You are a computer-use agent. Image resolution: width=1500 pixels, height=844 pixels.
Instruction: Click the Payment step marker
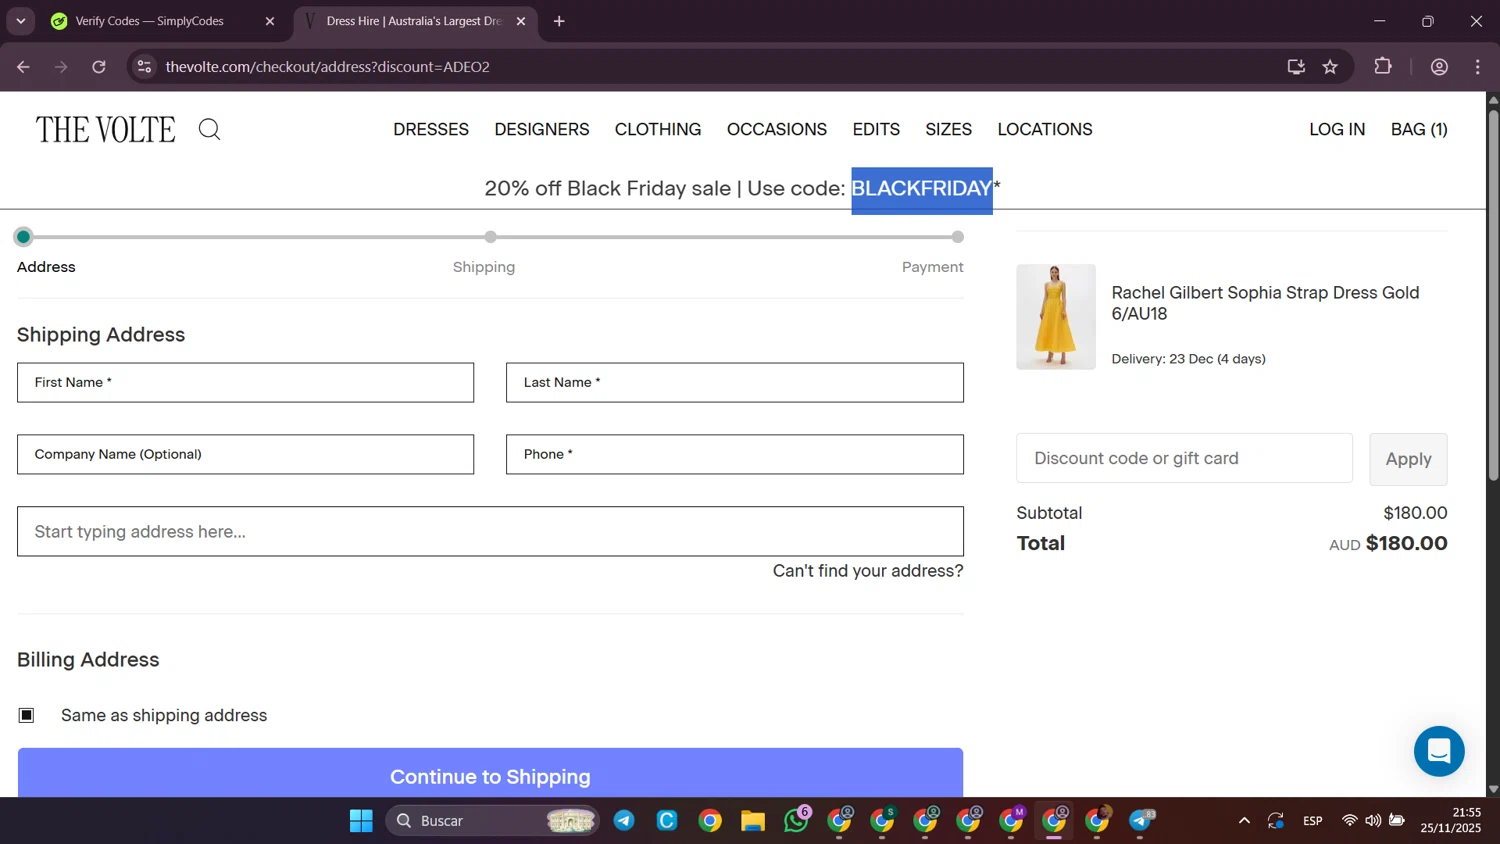click(958, 237)
